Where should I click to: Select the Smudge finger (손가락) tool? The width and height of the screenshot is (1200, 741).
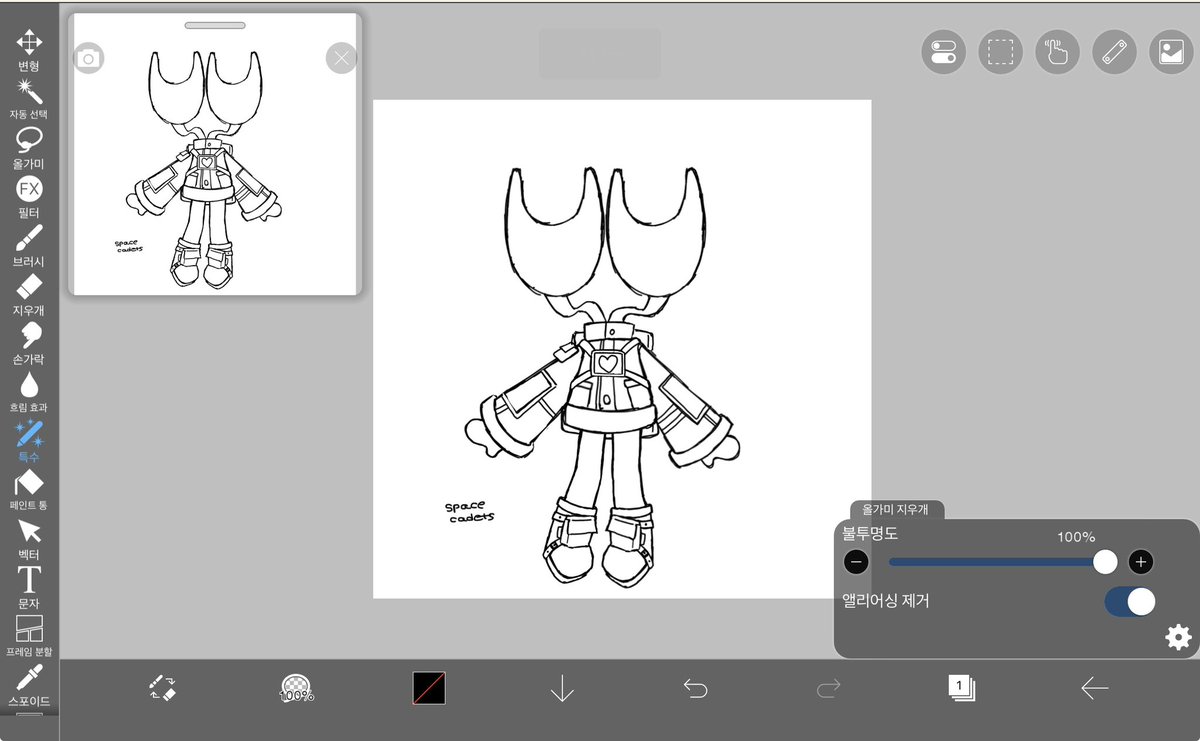[x=29, y=344]
